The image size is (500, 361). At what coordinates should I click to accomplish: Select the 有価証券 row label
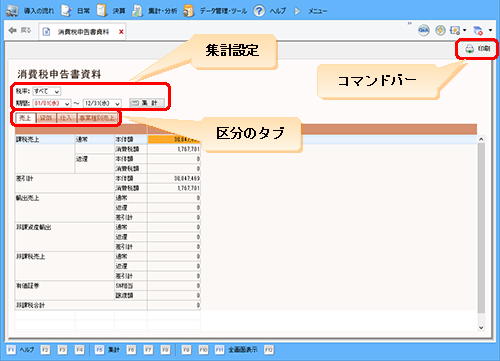click(28, 286)
